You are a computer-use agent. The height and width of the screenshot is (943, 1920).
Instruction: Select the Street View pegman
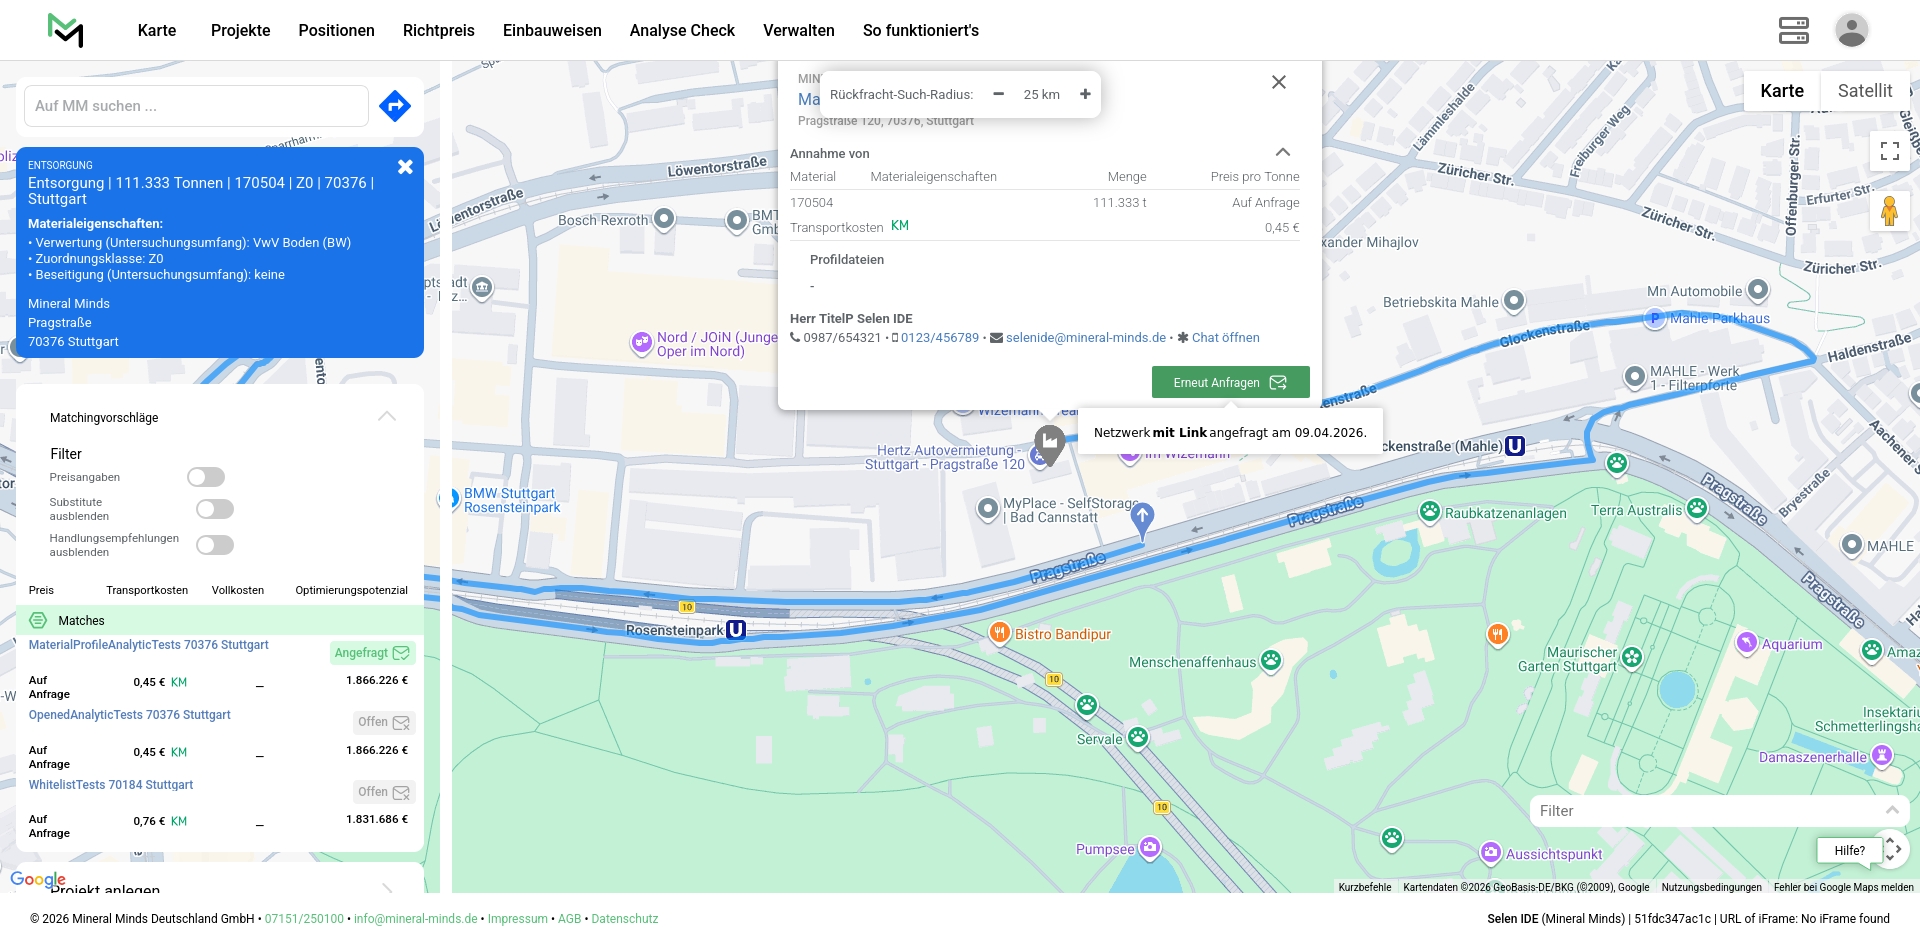click(1889, 211)
